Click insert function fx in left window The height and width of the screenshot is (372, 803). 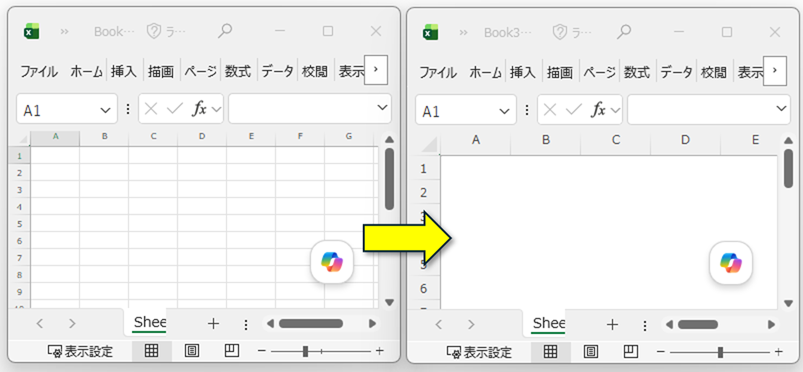pos(199,109)
